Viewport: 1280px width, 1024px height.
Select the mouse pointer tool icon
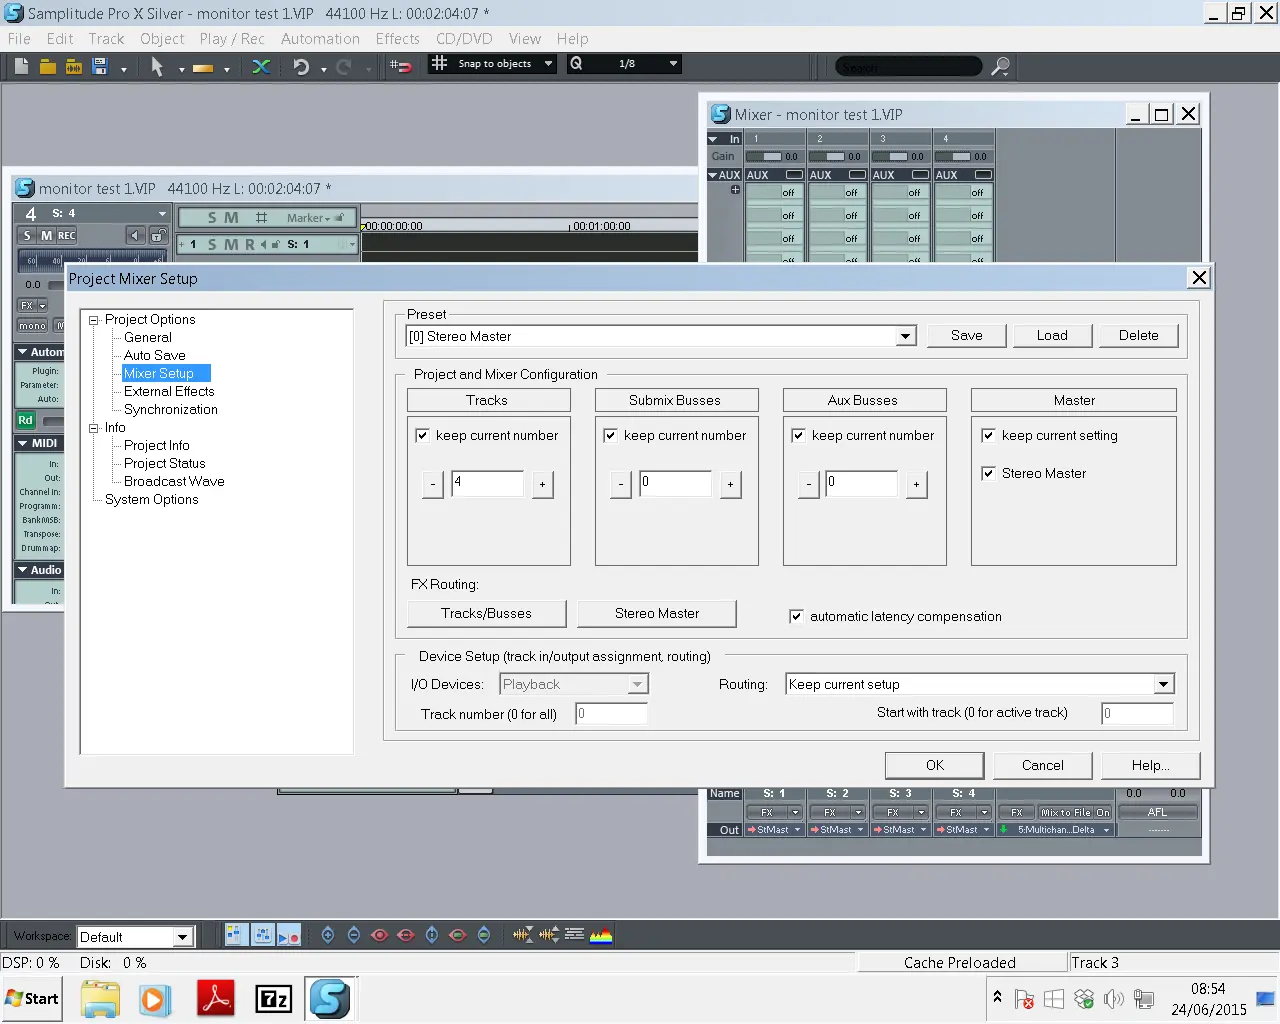tap(157, 67)
